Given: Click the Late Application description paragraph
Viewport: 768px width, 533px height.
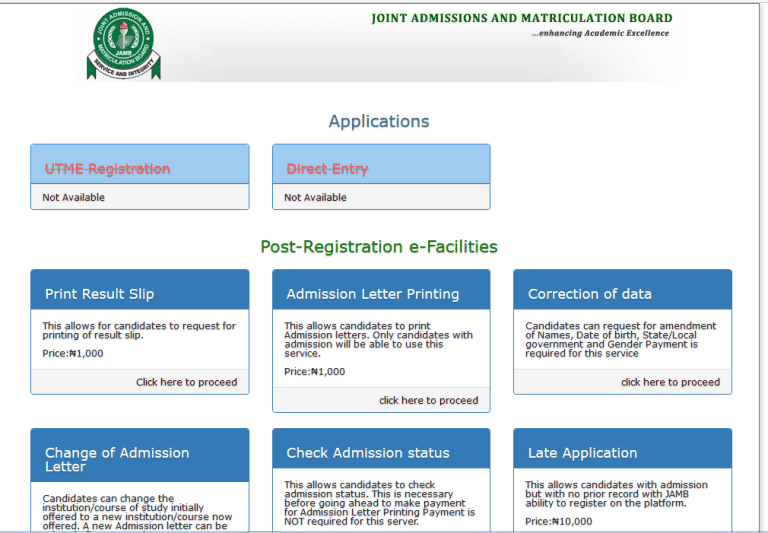Looking at the screenshot, I should tap(616, 494).
